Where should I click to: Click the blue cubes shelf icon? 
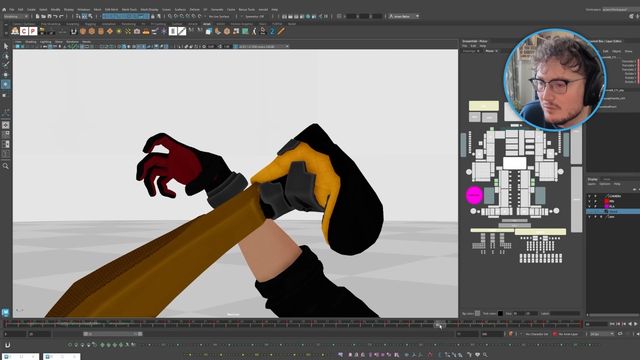209,31
